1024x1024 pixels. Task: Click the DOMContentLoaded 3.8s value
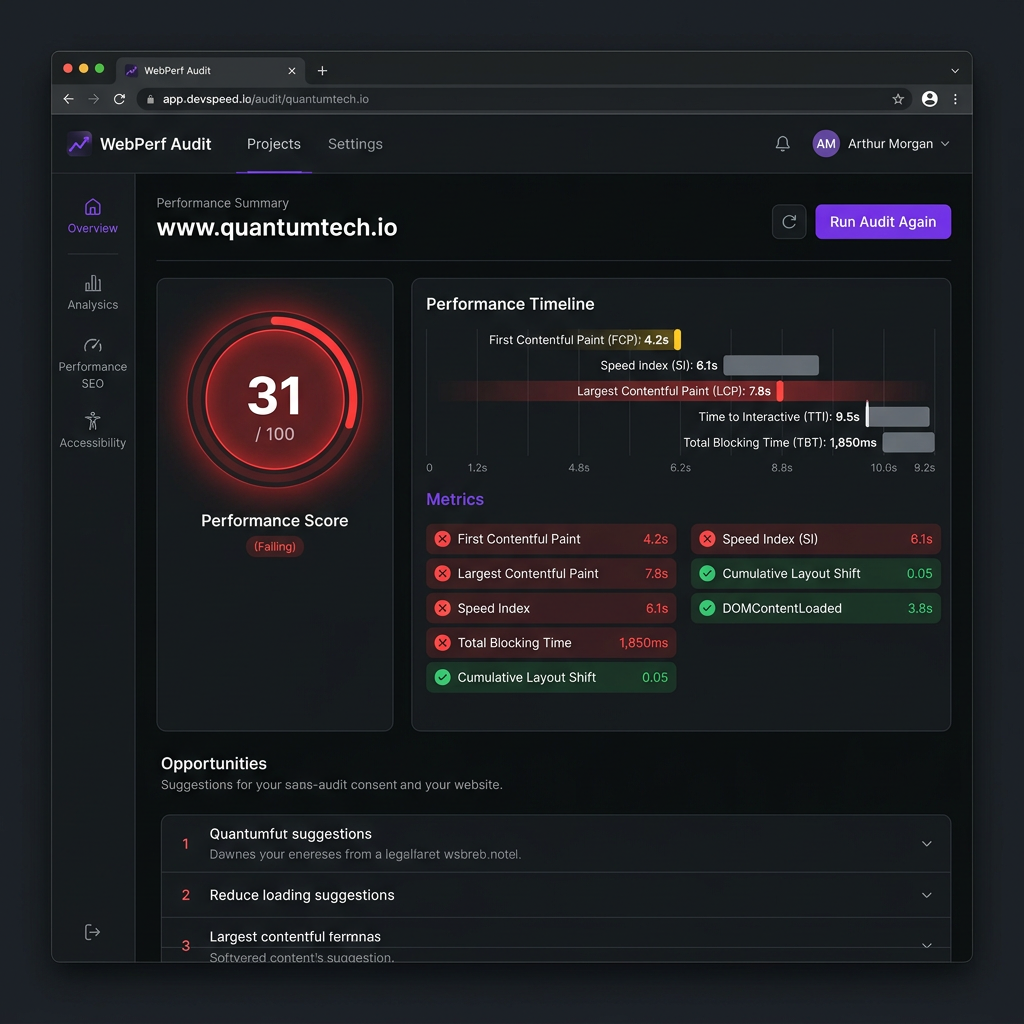click(x=920, y=608)
